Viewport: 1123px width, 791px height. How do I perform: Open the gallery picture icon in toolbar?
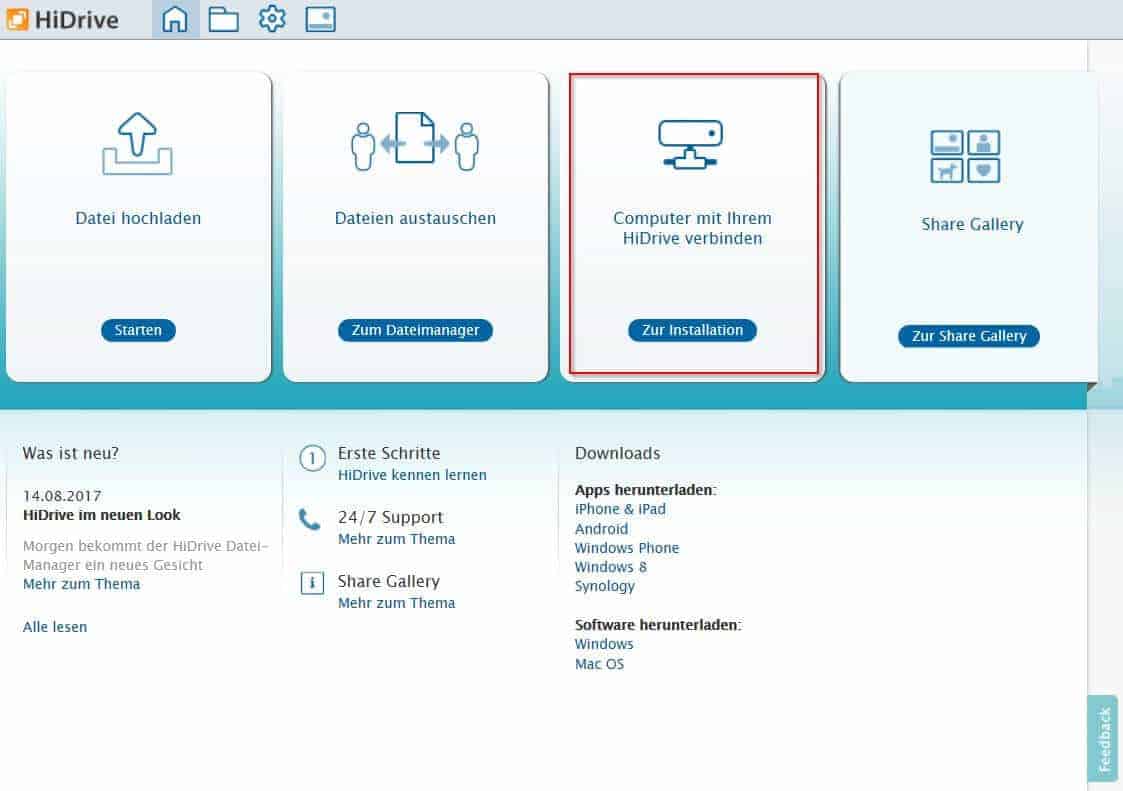click(x=320, y=19)
